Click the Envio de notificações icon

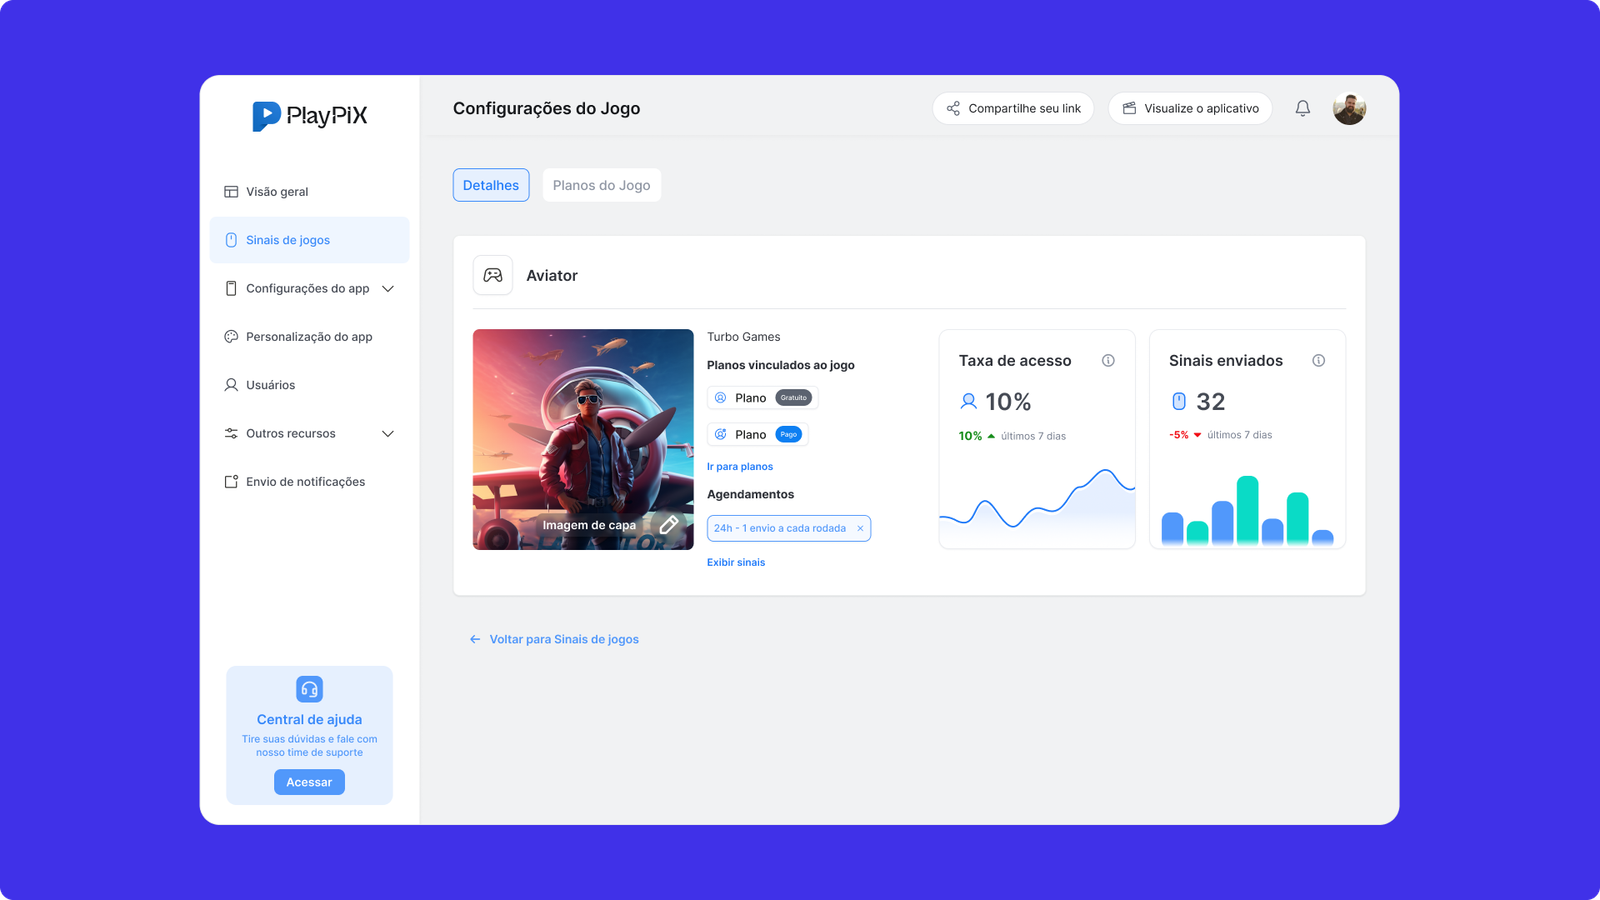click(231, 482)
